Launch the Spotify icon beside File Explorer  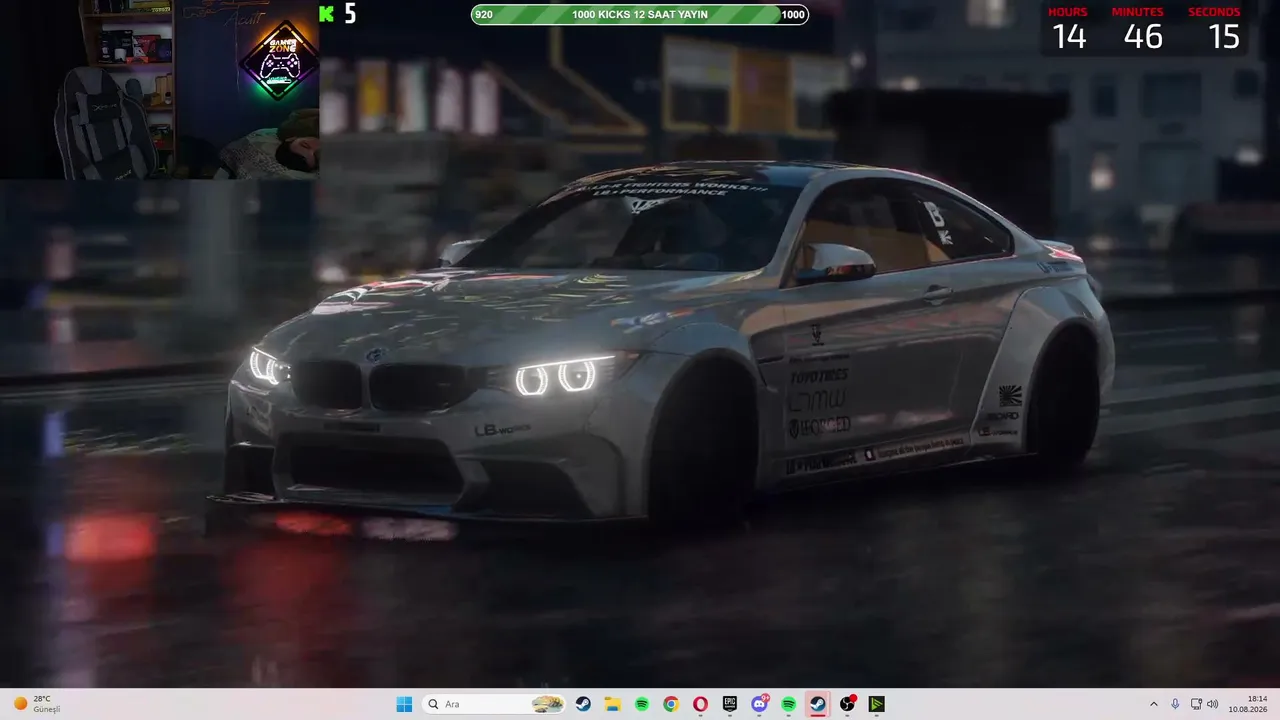pyautogui.click(x=642, y=704)
